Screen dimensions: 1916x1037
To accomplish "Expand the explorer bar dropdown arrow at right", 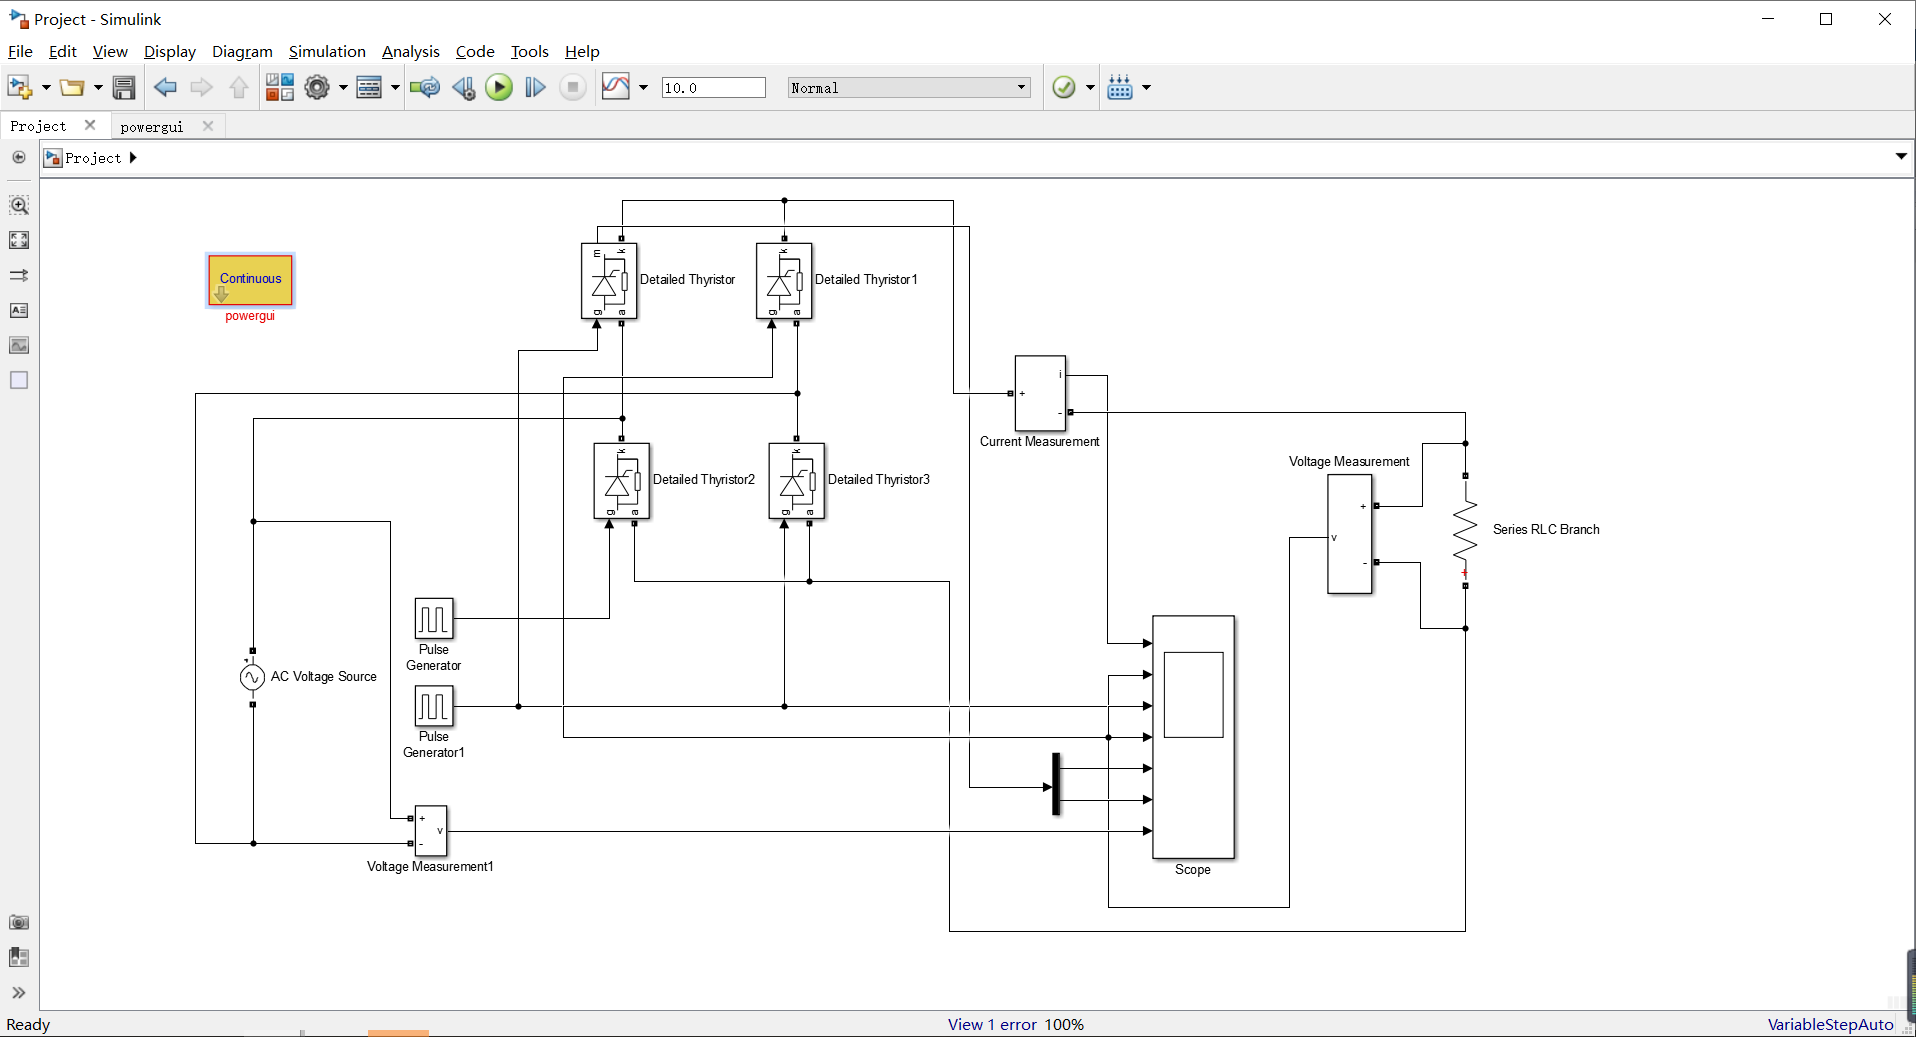I will 1901,157.
